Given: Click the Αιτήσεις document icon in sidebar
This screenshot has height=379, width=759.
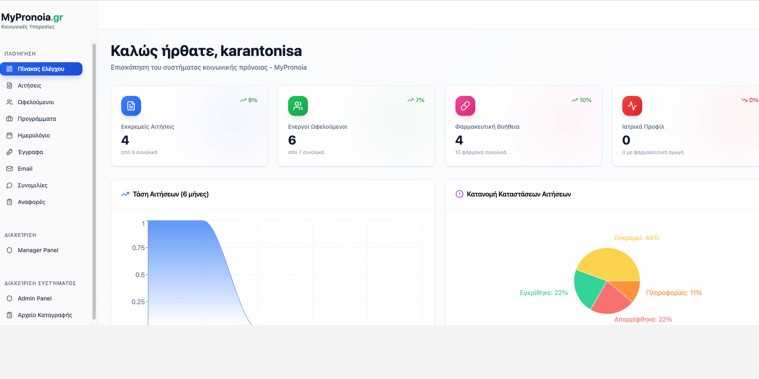Looking at the screenshot, I should click(x=9, y=86).
